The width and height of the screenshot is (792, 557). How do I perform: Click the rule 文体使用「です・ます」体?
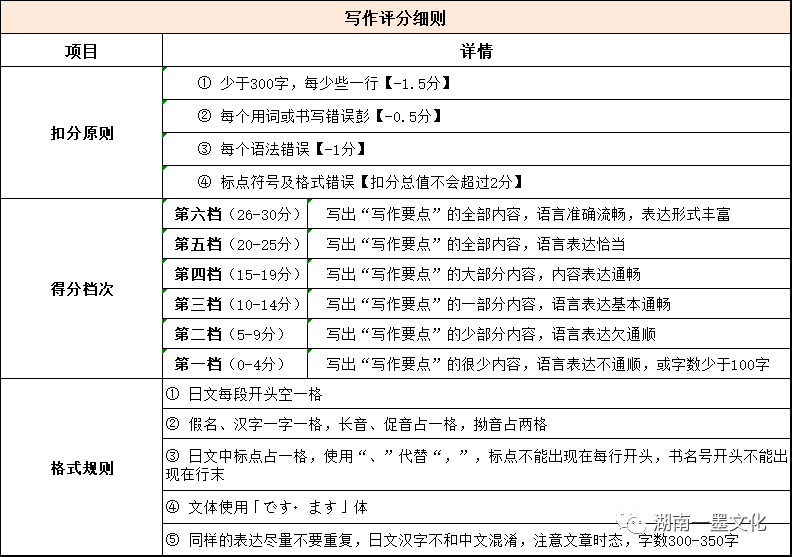tap(476, 507)
